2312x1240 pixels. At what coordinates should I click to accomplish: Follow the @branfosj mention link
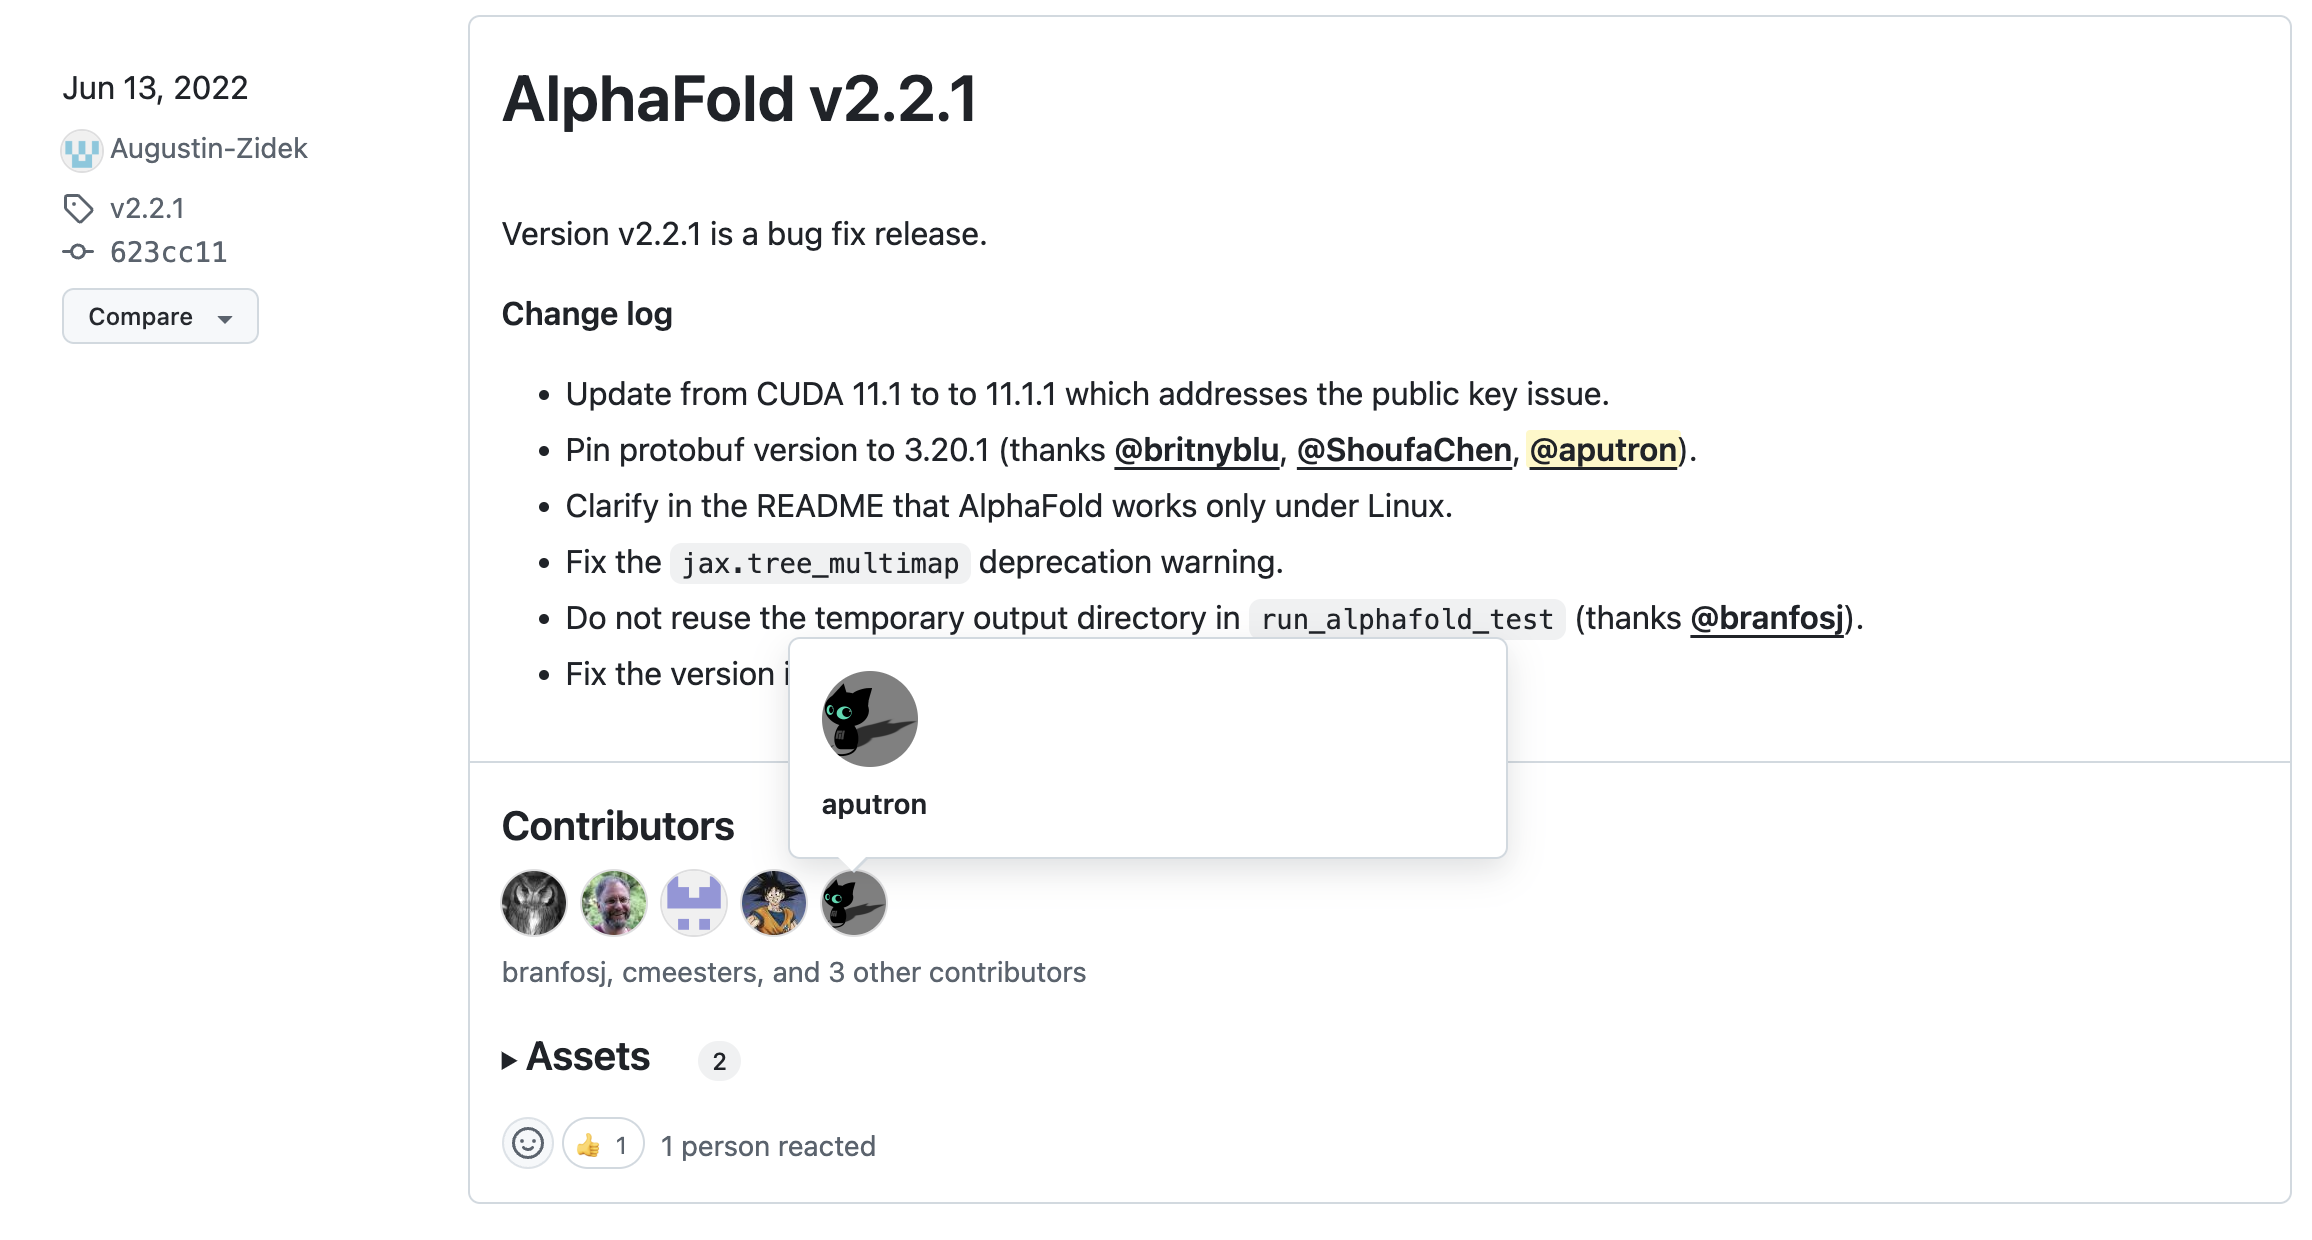(1767, 618)
